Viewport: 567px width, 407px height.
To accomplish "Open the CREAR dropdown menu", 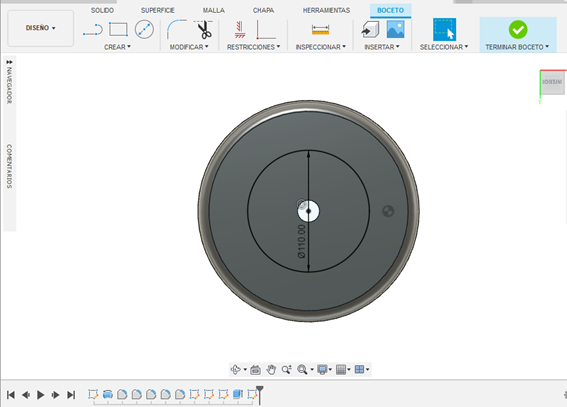I will click(118, 47).
